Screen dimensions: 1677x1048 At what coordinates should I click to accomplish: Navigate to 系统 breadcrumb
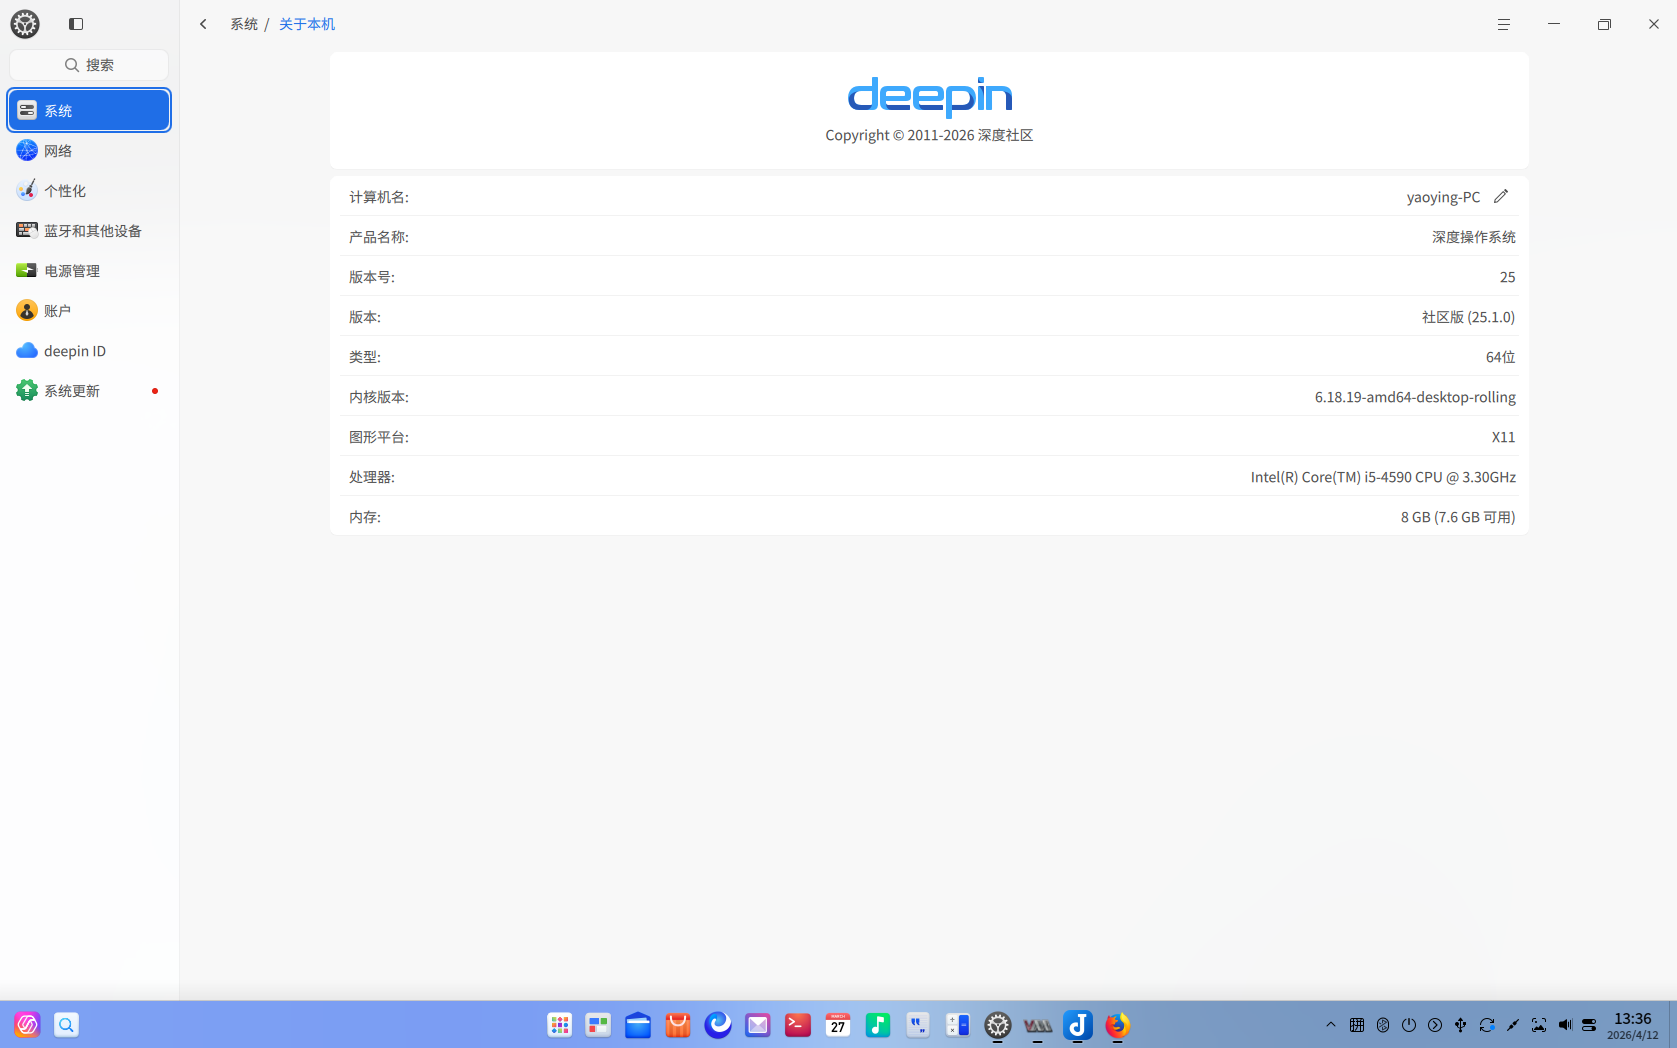point(244,24)
